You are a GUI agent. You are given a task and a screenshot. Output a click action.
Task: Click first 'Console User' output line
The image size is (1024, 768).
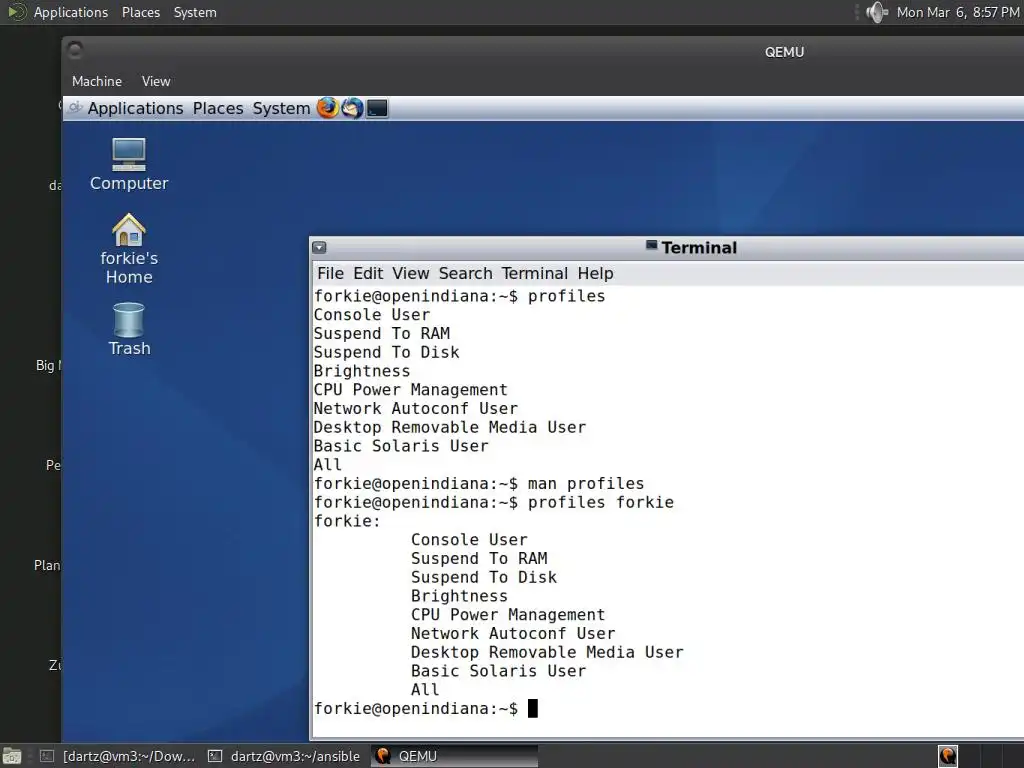(372, 315)
